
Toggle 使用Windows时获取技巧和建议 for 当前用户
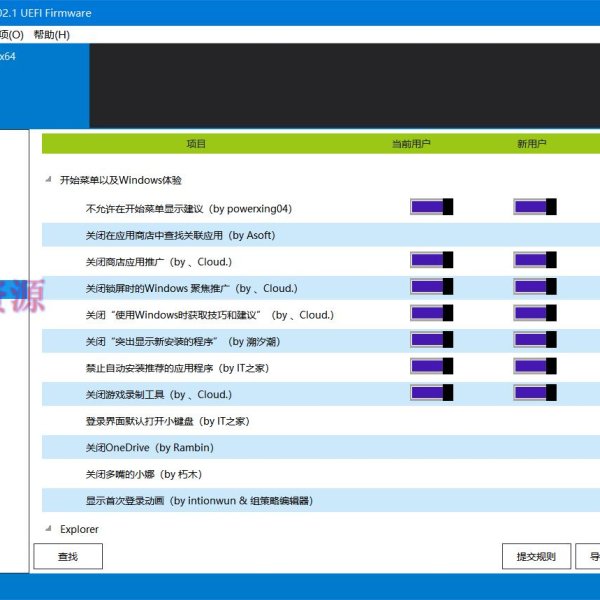pos(431,313)
